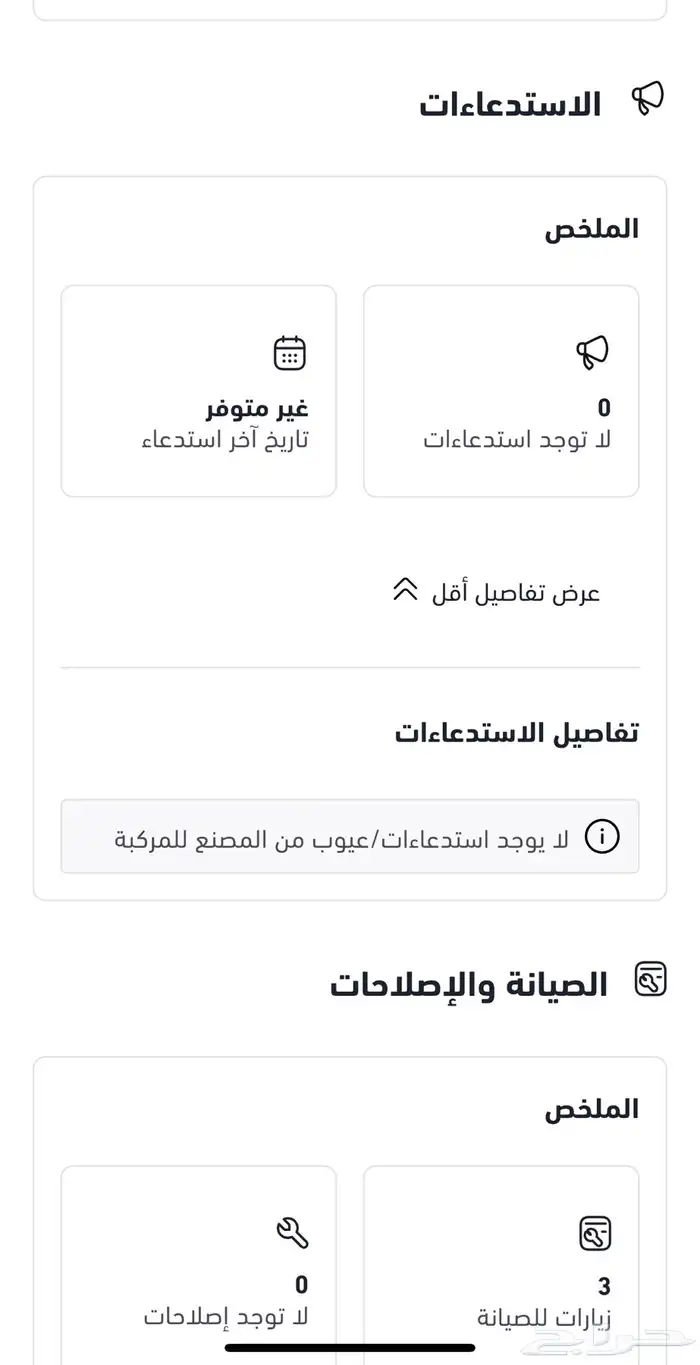The image size is (700, 1365).
Task: Select the تاريخ آخر استدعاء card
Action: point(199,391)
